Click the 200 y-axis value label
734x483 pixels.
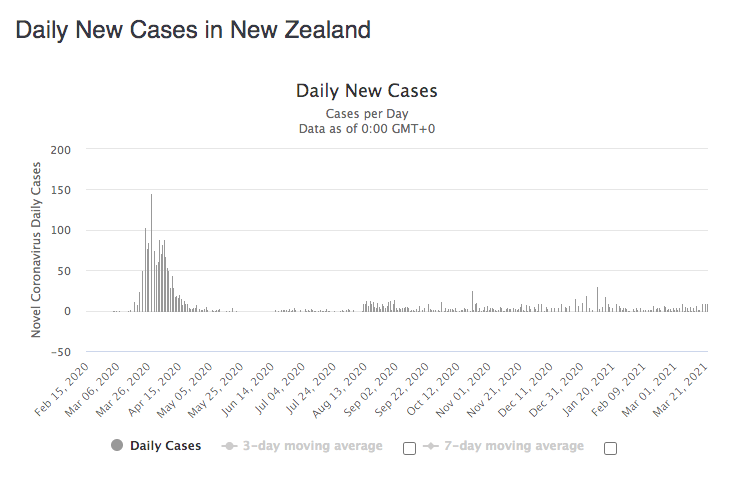pyautogui.click(x=61, y=150)
